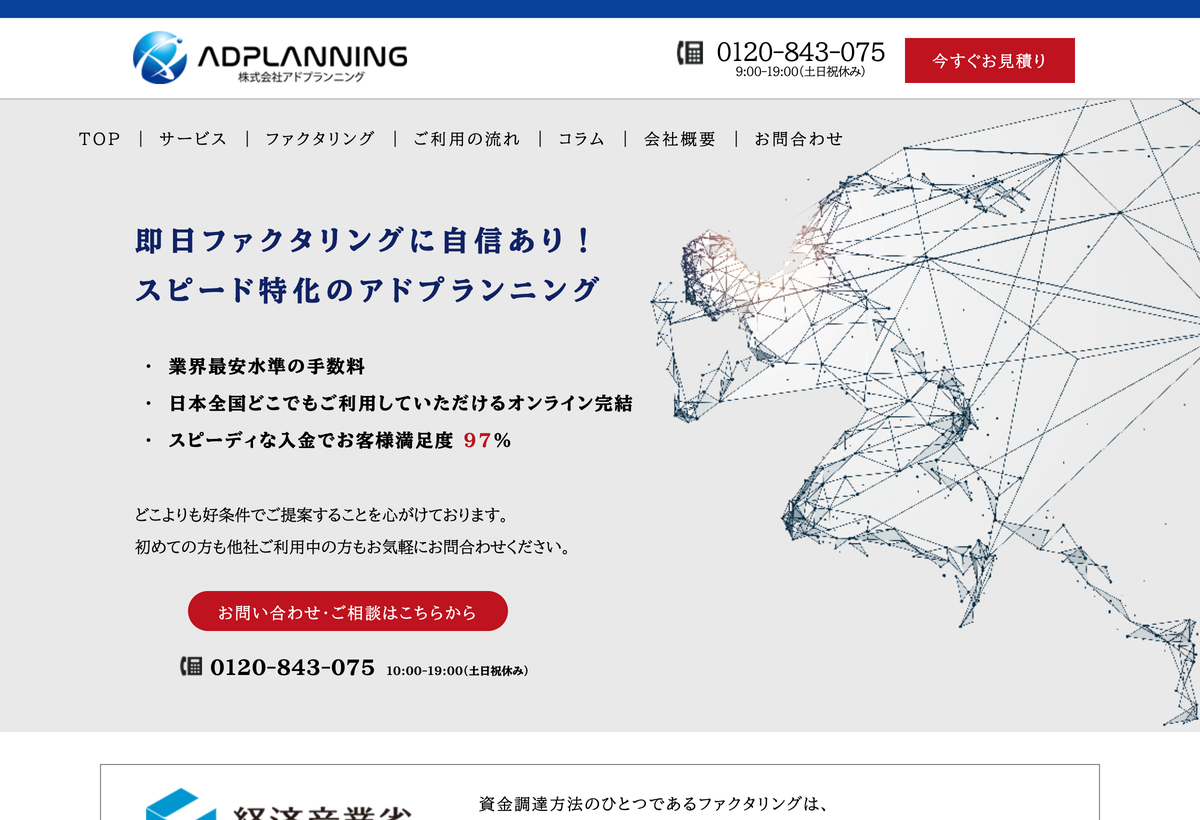Open the ご利用の流れ menu item
The width and height of the screenshot is (1200, 820).
[x=466, y=139]
